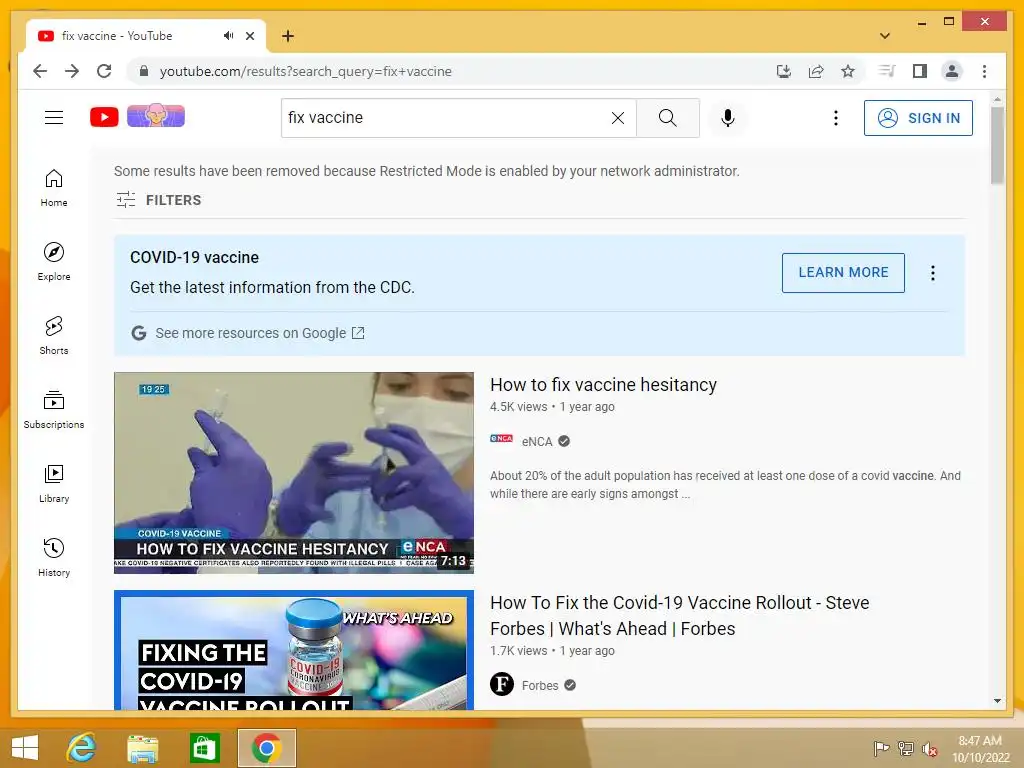Viewport: 1024px width, 768px height.
Task: Follow See more resources on Google link
Action: click(x=259, y=333)
